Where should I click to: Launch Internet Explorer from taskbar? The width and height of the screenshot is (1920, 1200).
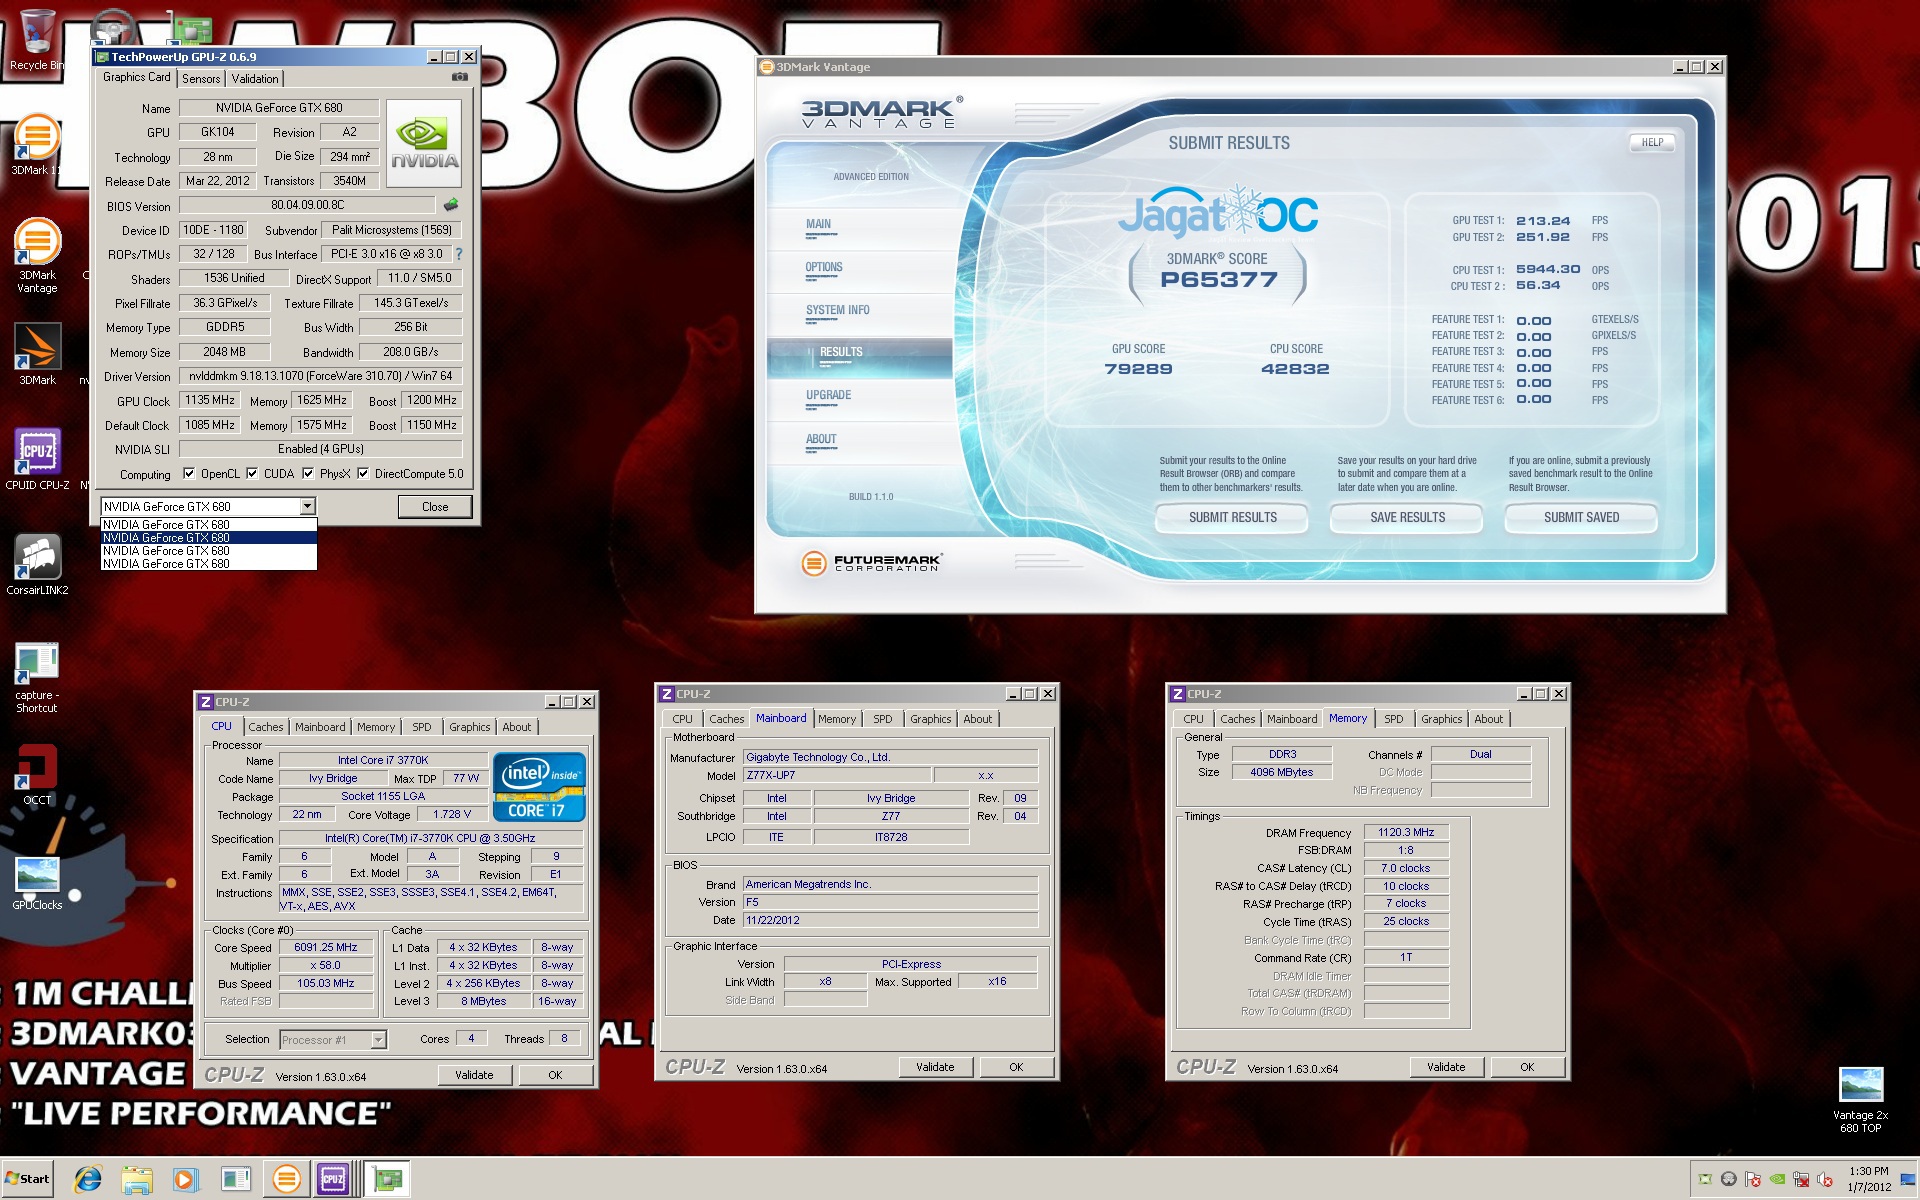(x=88, y=1179)
